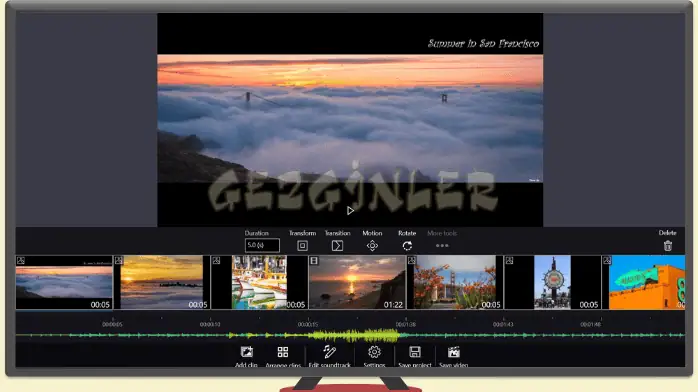Open the Transform tool icon
The width and height of the screenshot is (698, 392).
(x=302, y=246)
